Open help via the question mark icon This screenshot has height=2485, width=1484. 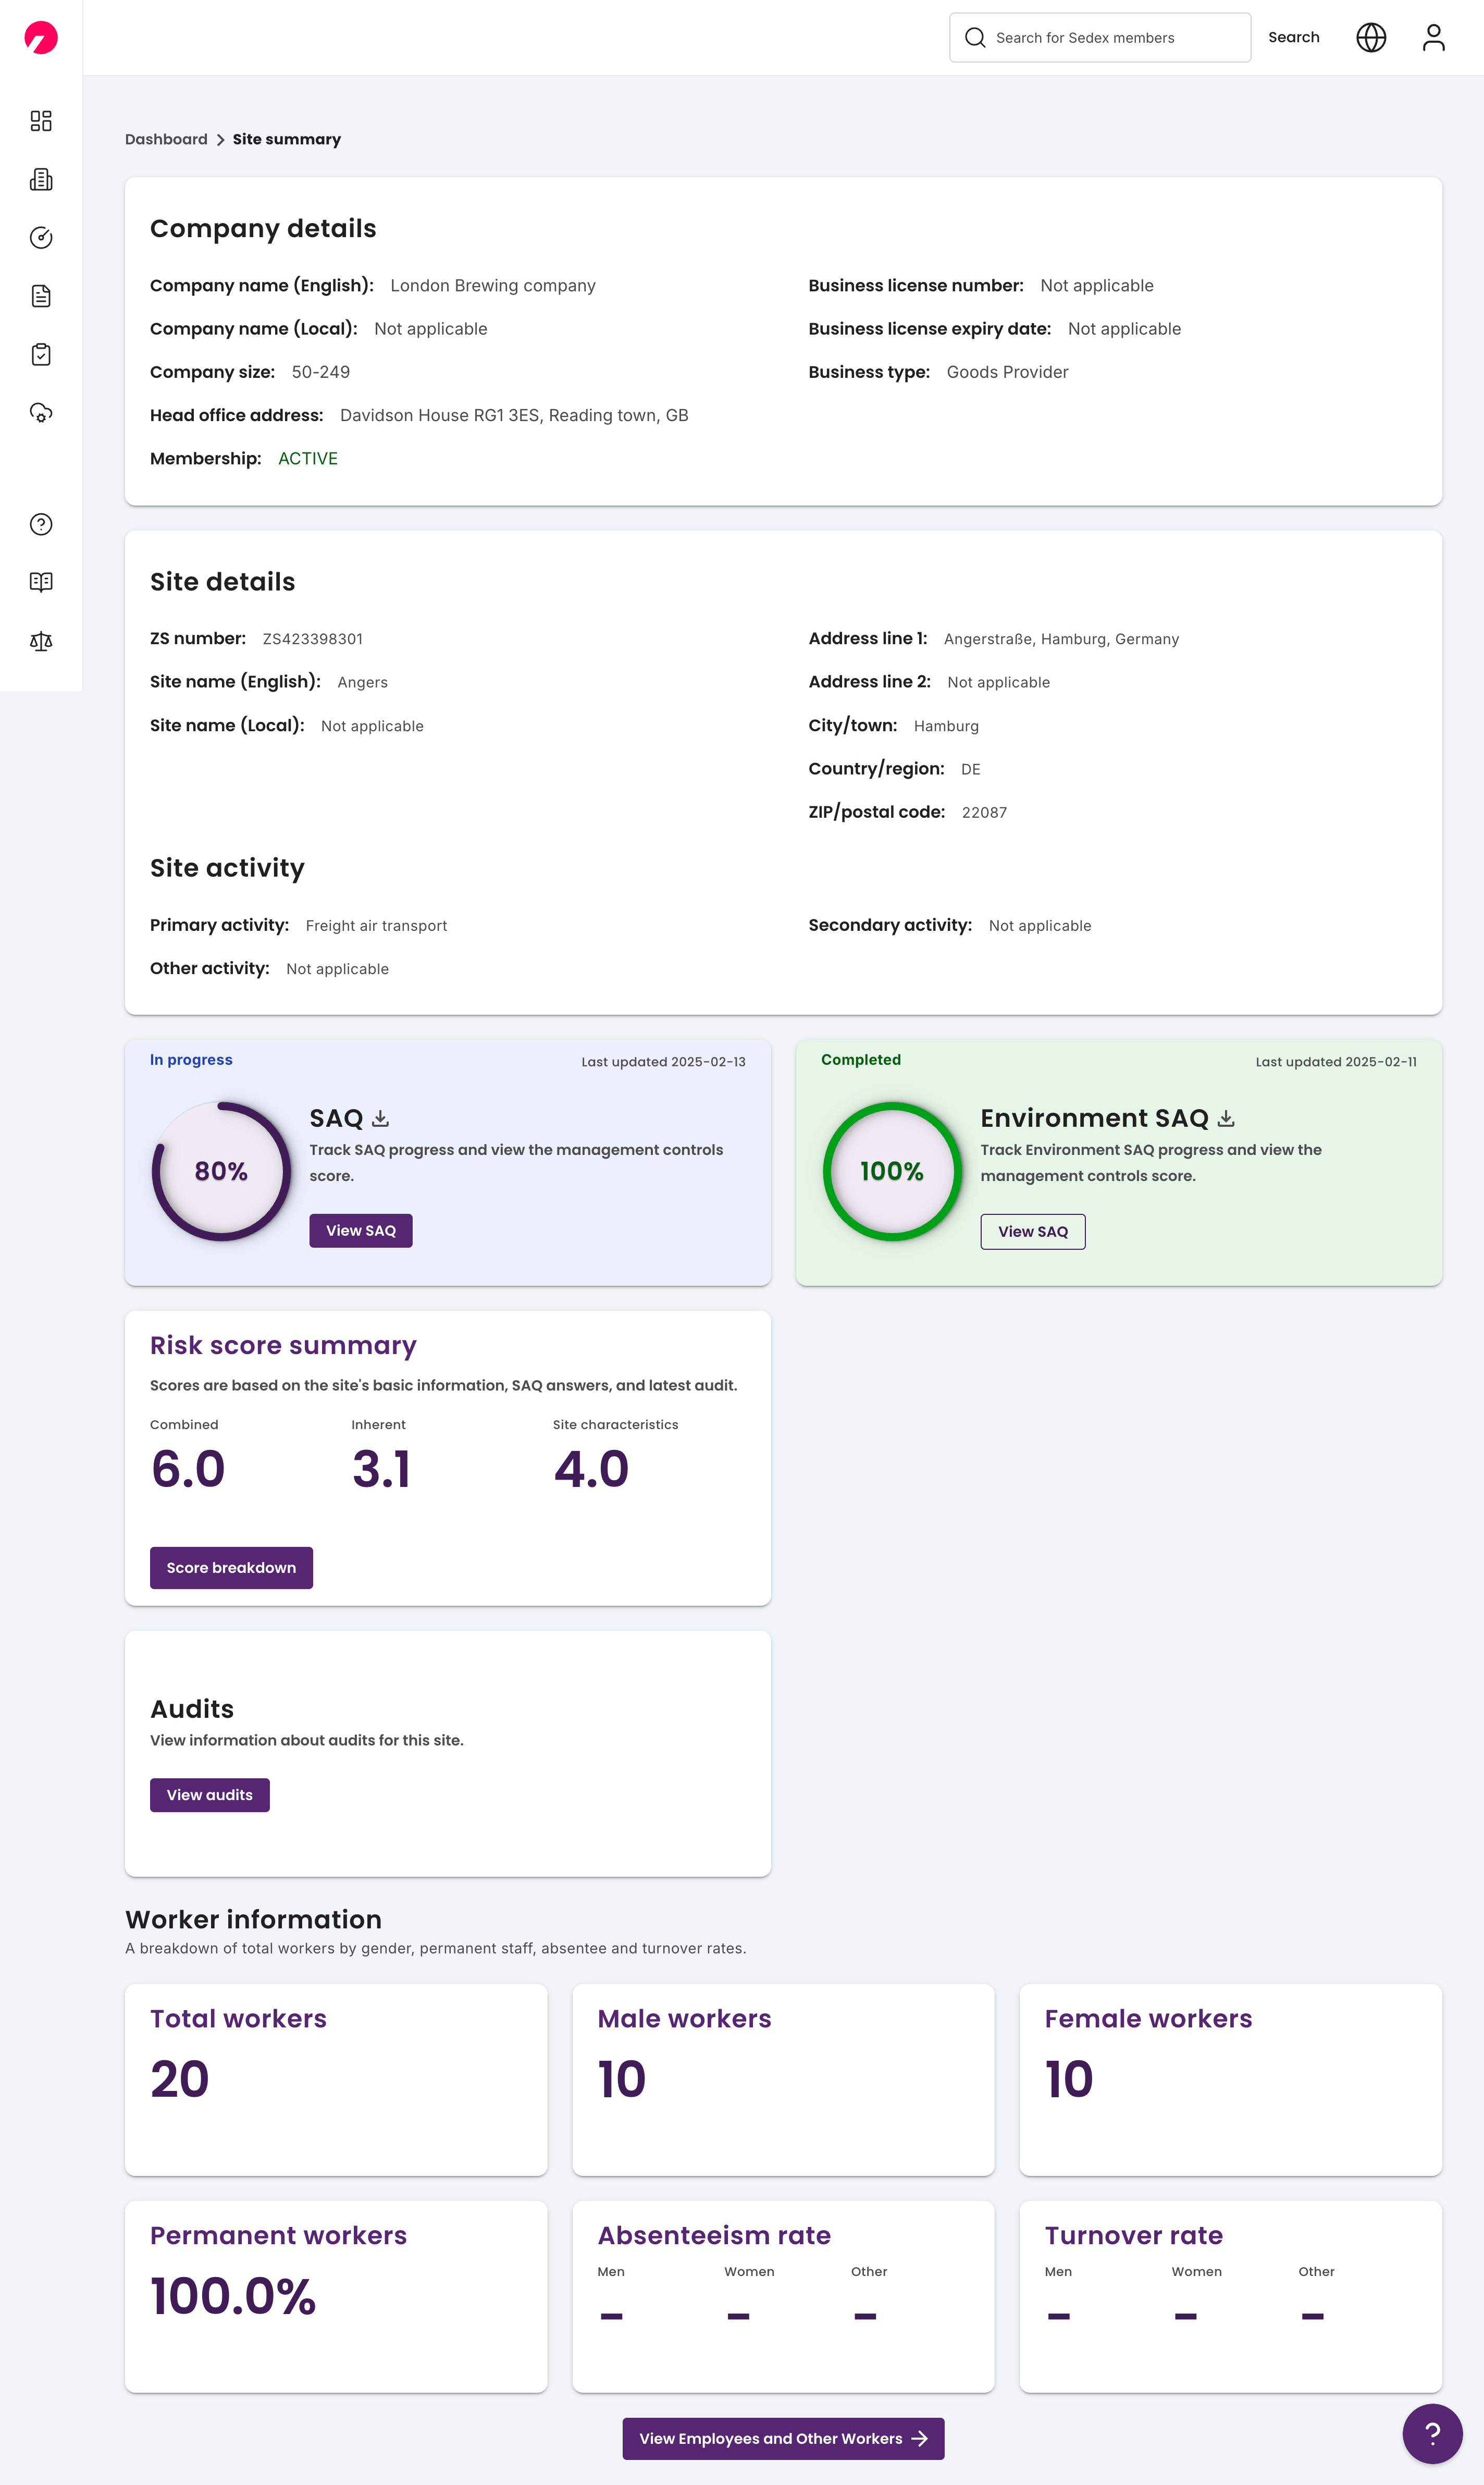pyautogui.click(x=41, y=524)
